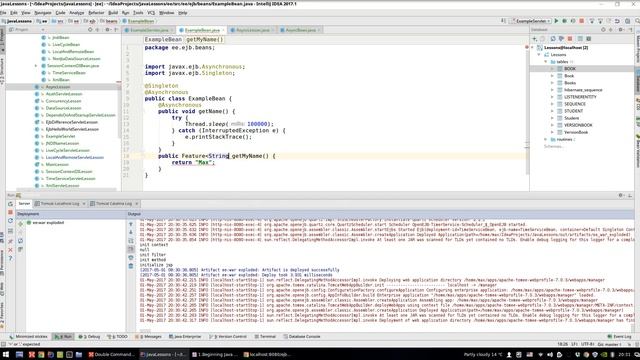Collapse the Lessons schema node
640x360 pixels.
(539, 55)
